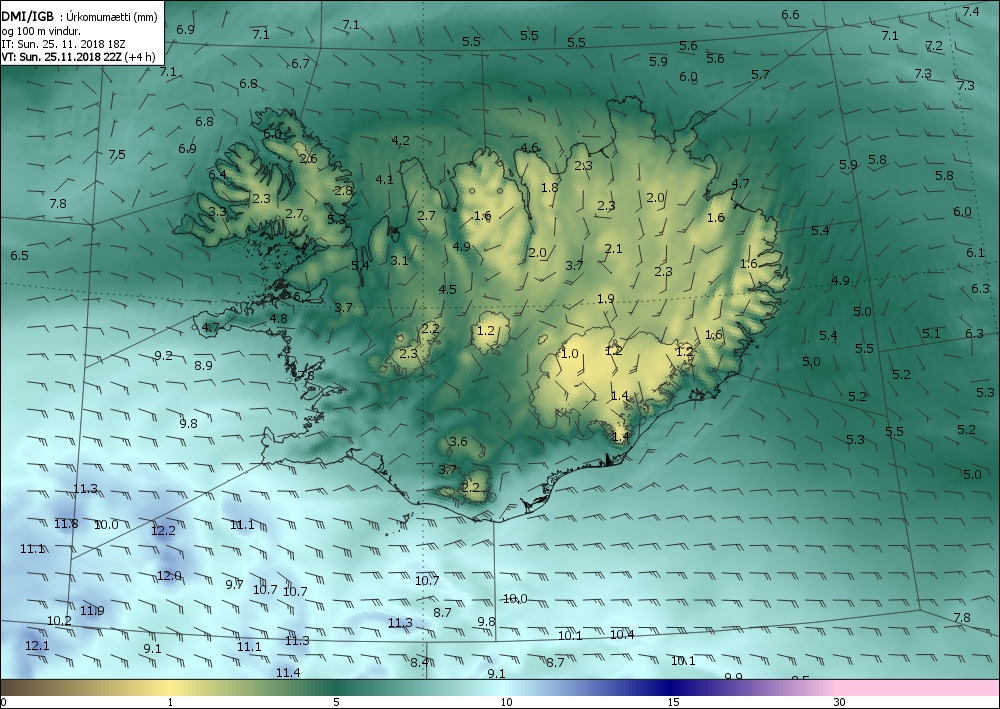
Task: Click the 7.4 value in top-right corner
Action: click(971, 11)
